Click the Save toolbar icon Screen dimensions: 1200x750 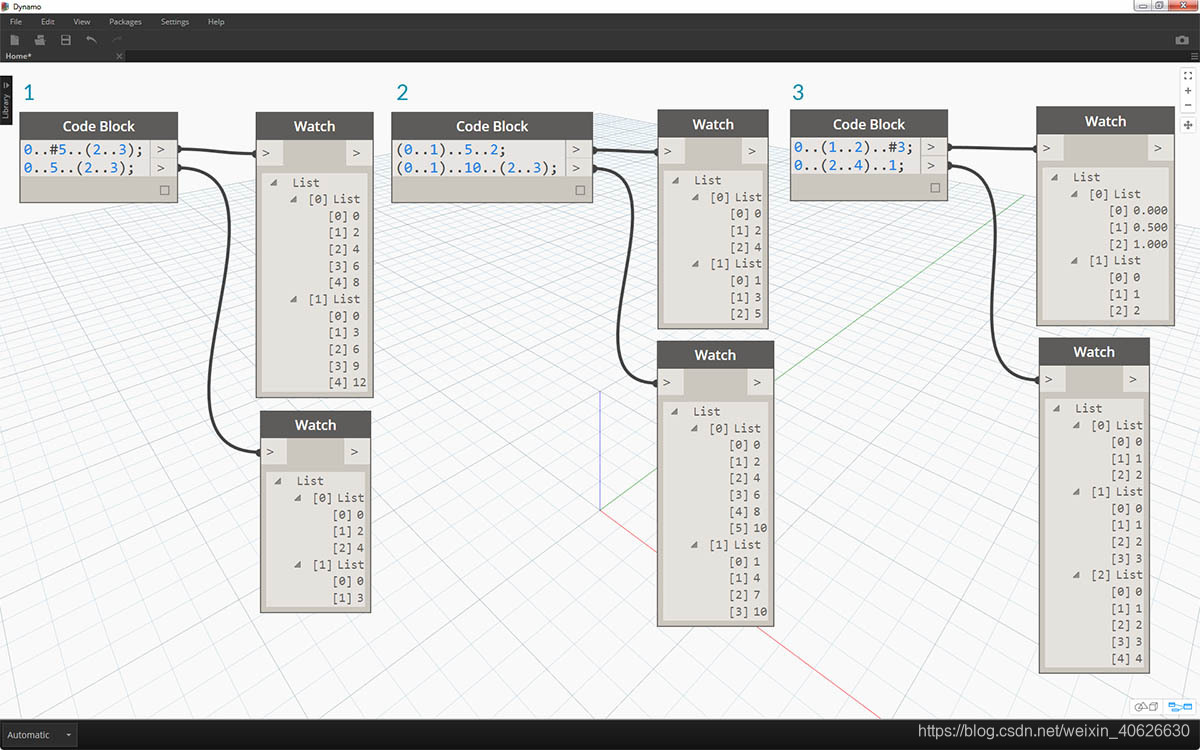pos(66,40)
